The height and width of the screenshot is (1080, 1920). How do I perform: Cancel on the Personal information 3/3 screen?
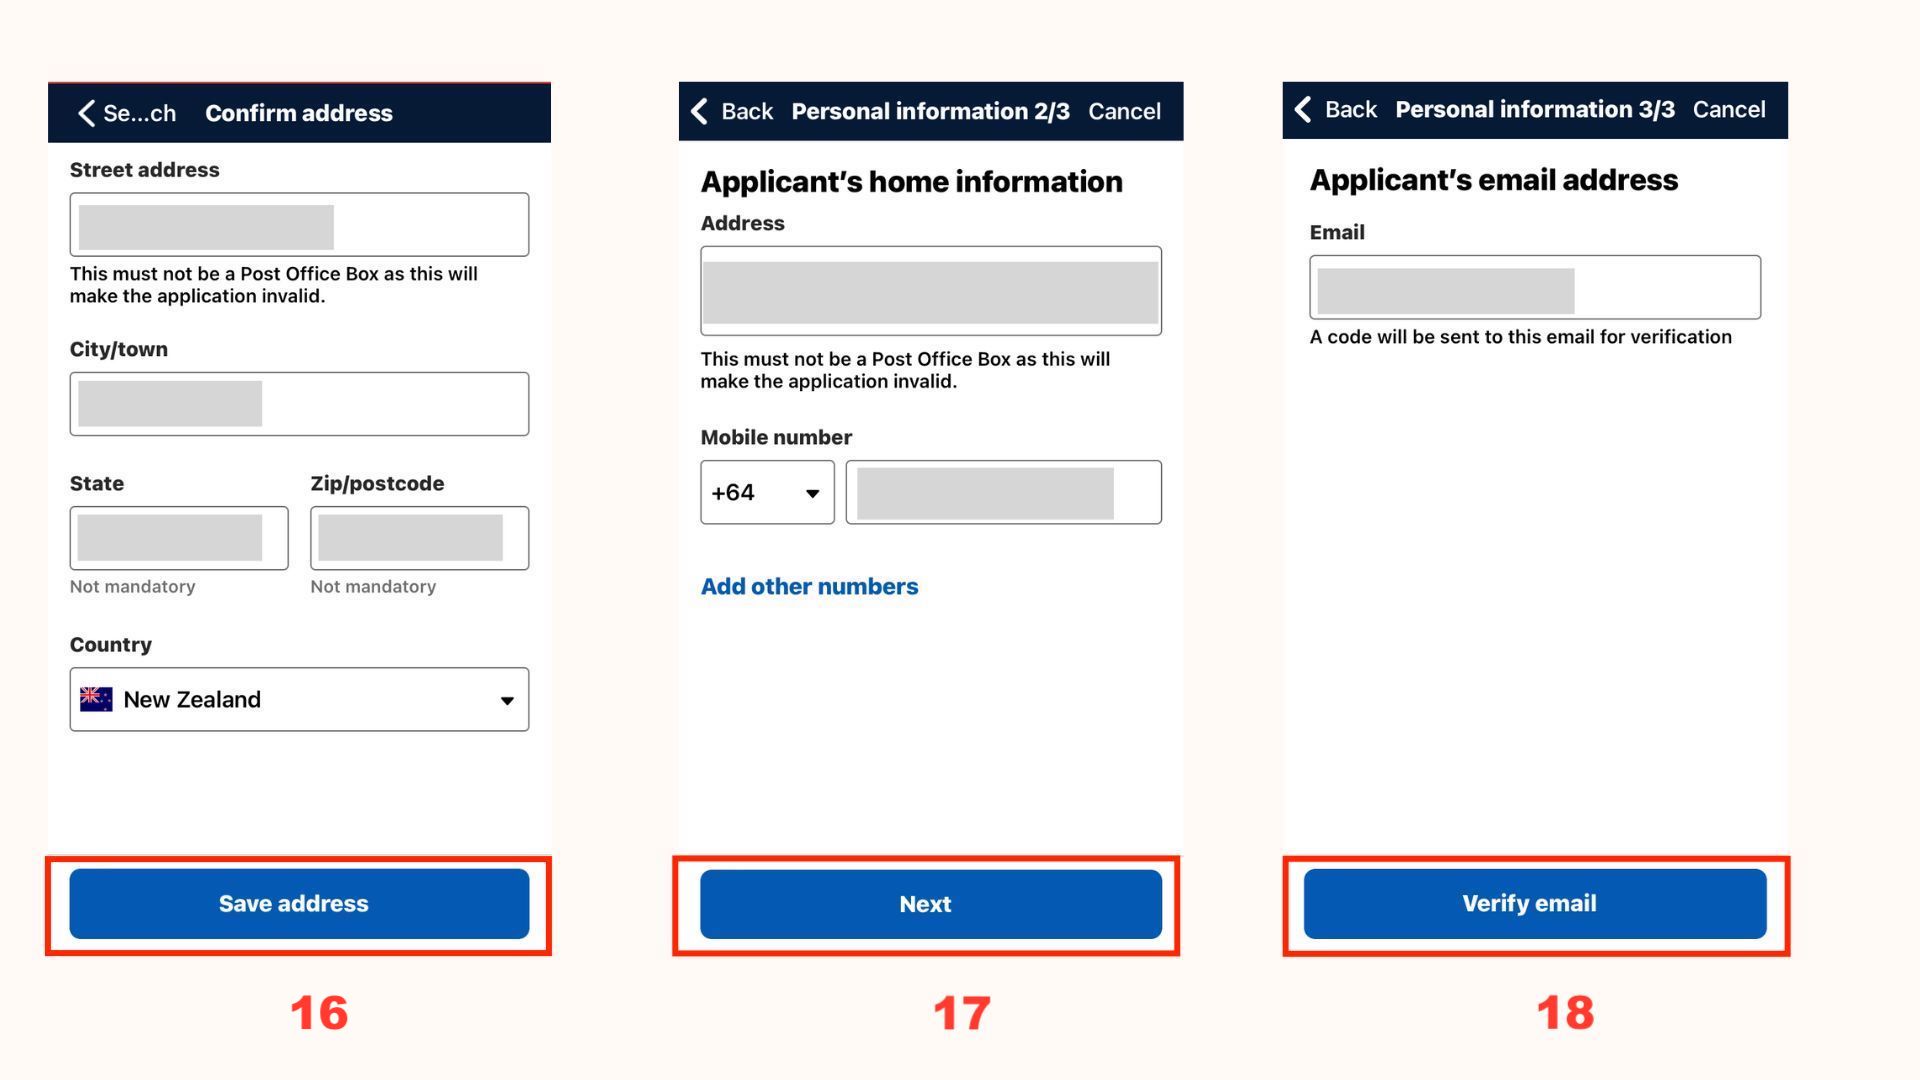1728,109
